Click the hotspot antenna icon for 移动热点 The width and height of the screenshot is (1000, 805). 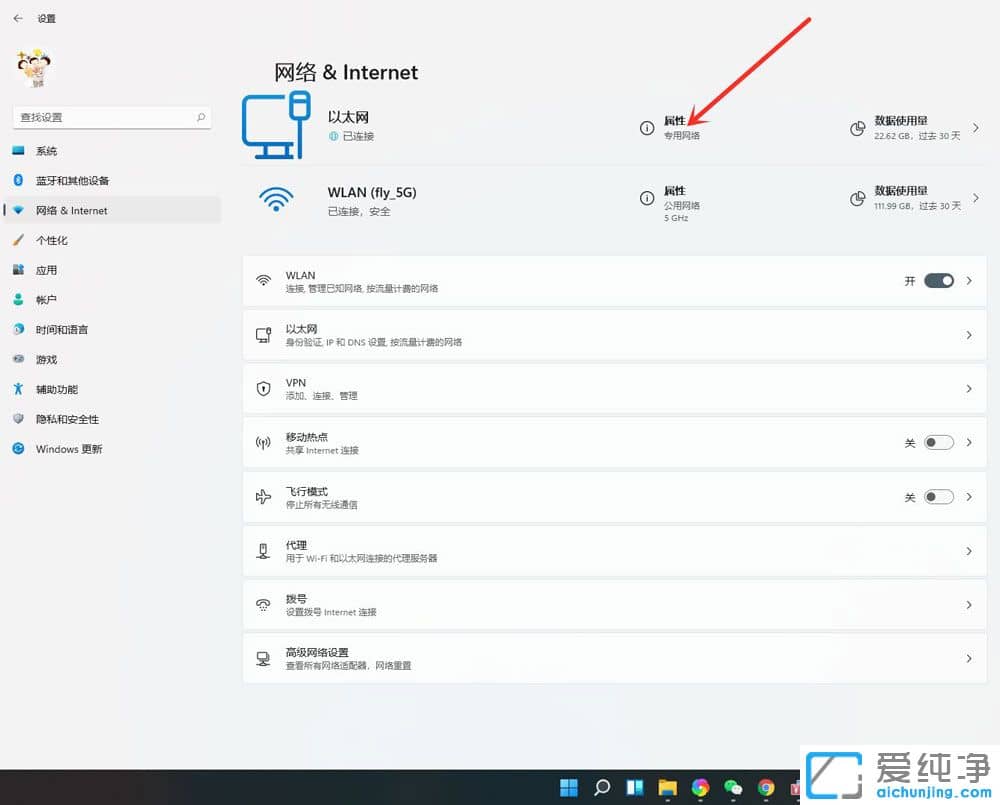[x=263, y=443]
